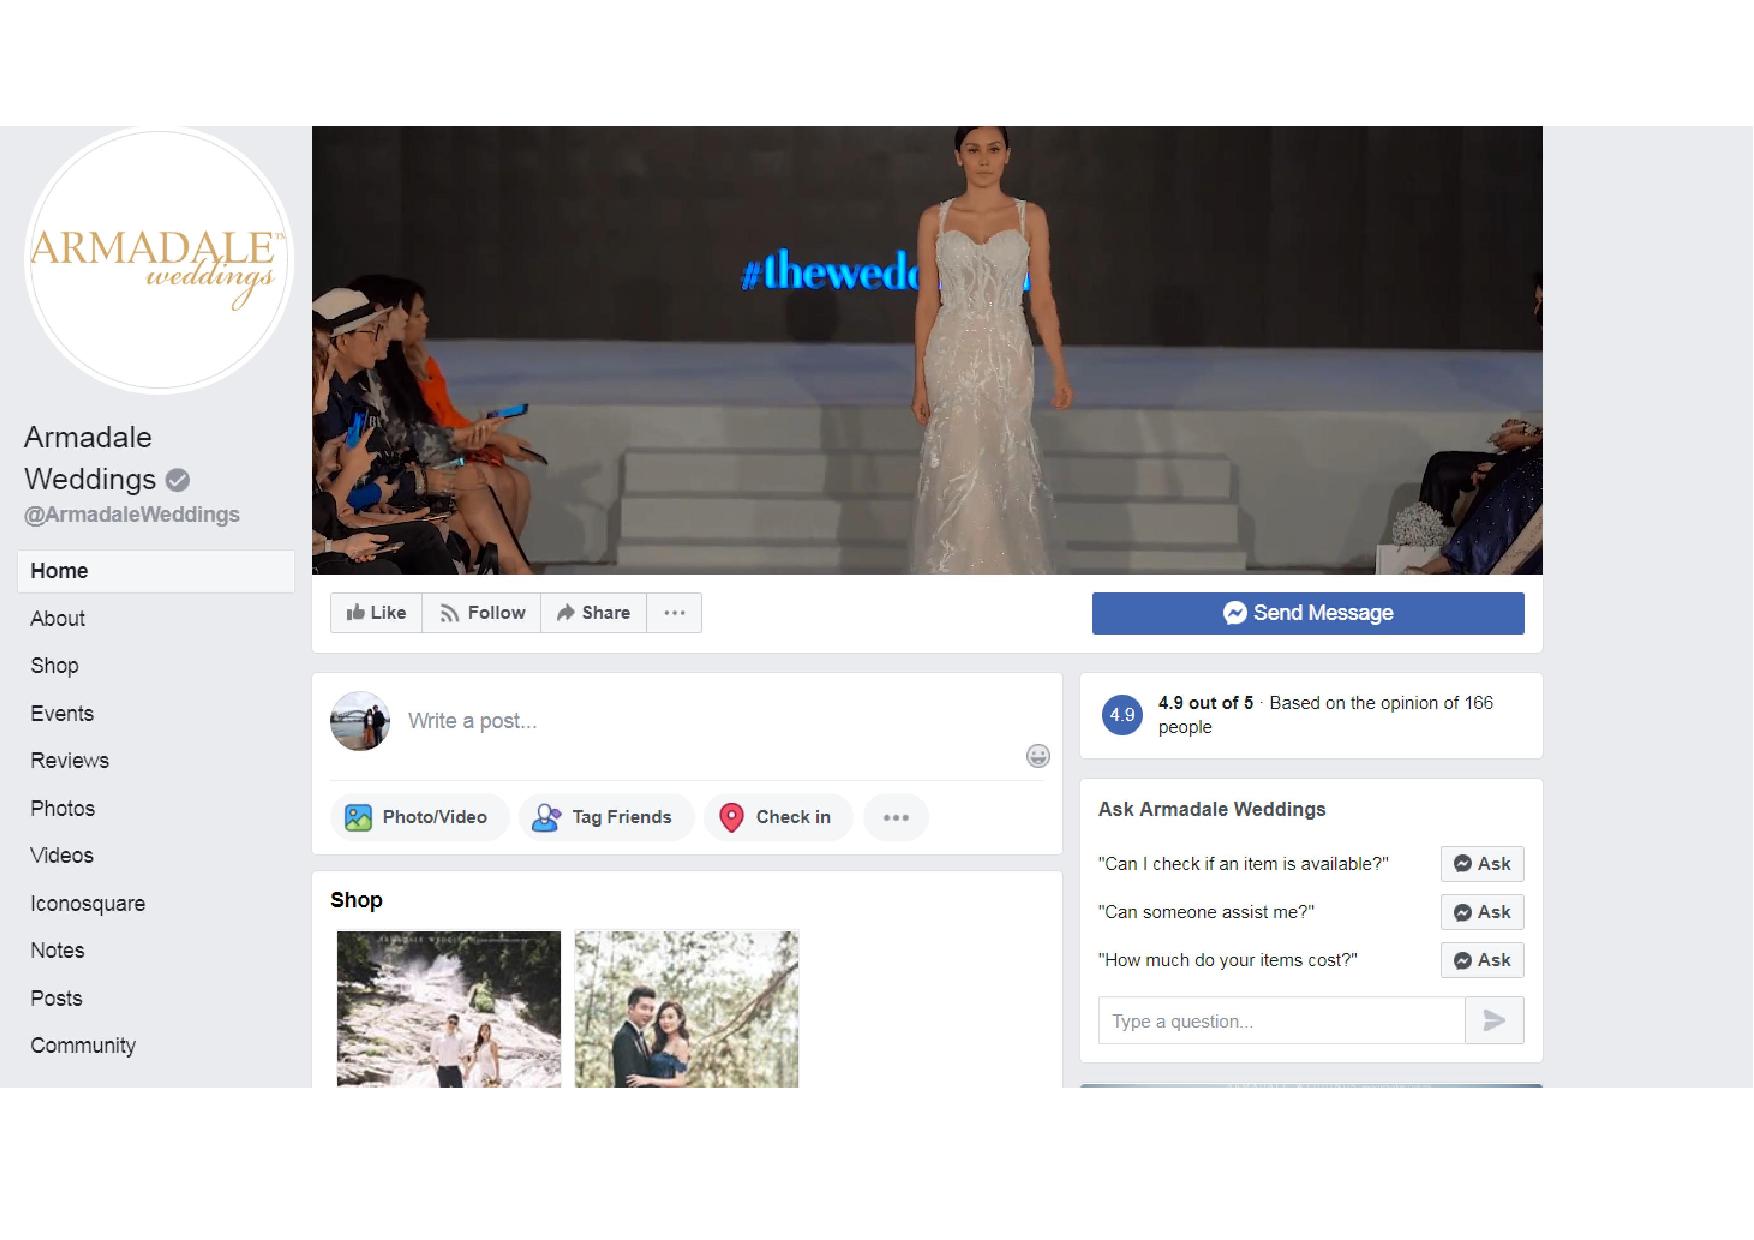The image size is (1754, 1240).
Task: Open the Iconosquare tab
Action: point(88,904)
